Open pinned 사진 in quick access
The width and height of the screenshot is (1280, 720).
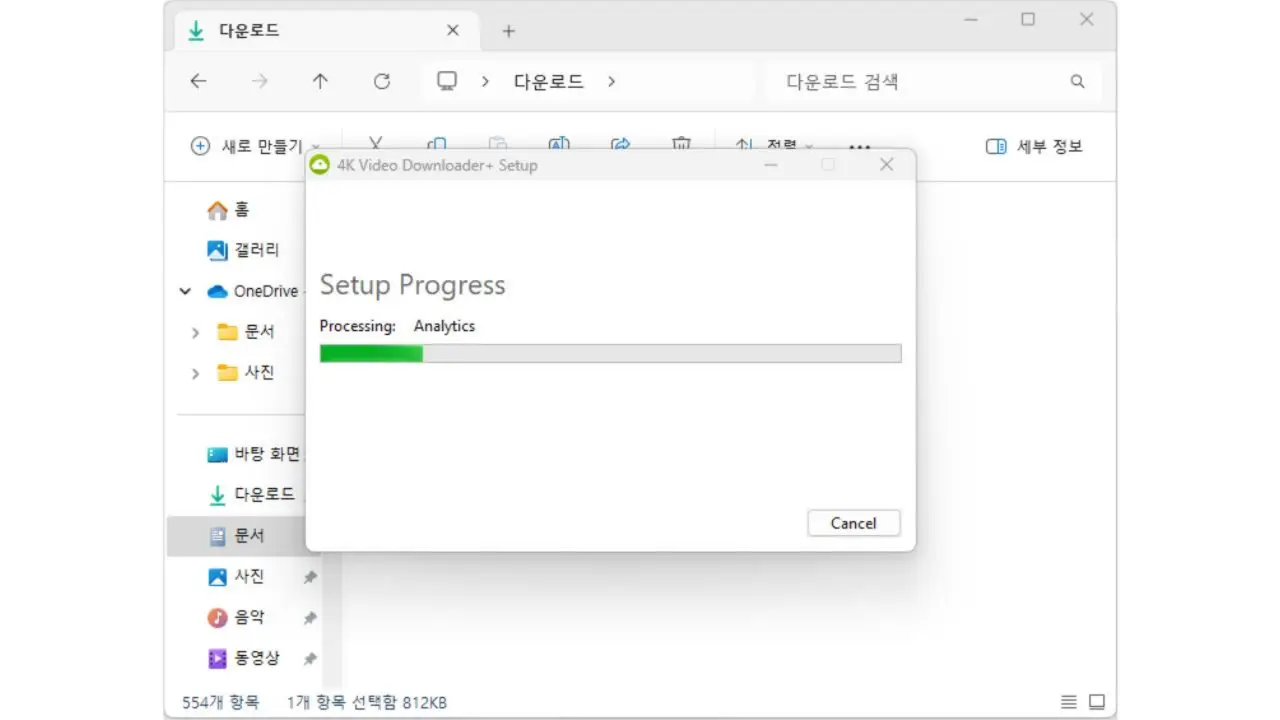tap(236, 577)
